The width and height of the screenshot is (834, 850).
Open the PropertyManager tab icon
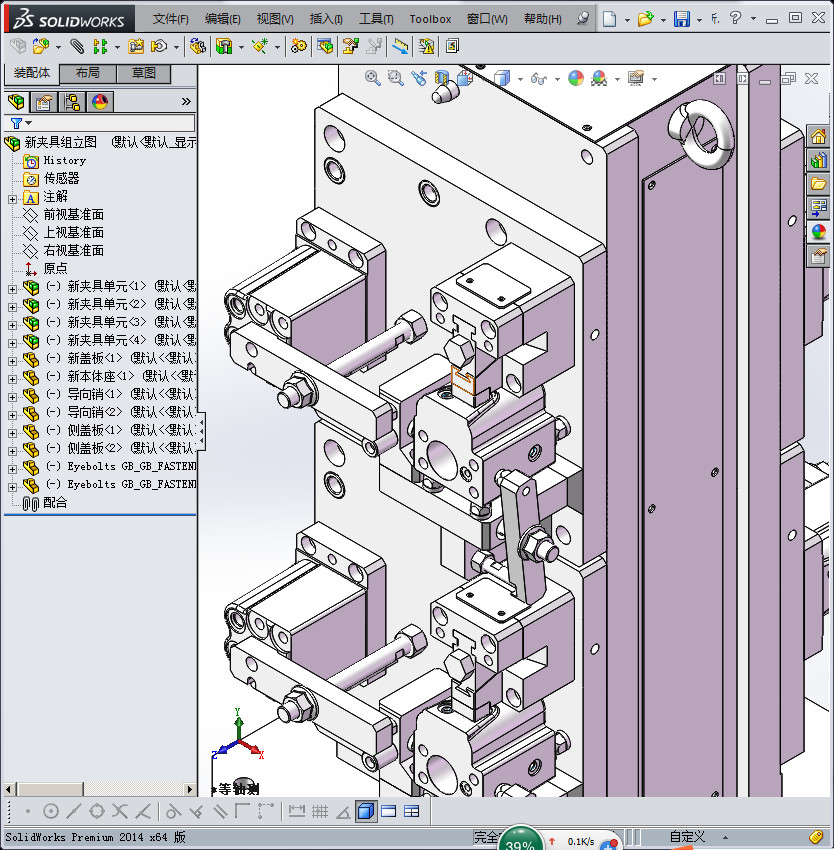44,101
